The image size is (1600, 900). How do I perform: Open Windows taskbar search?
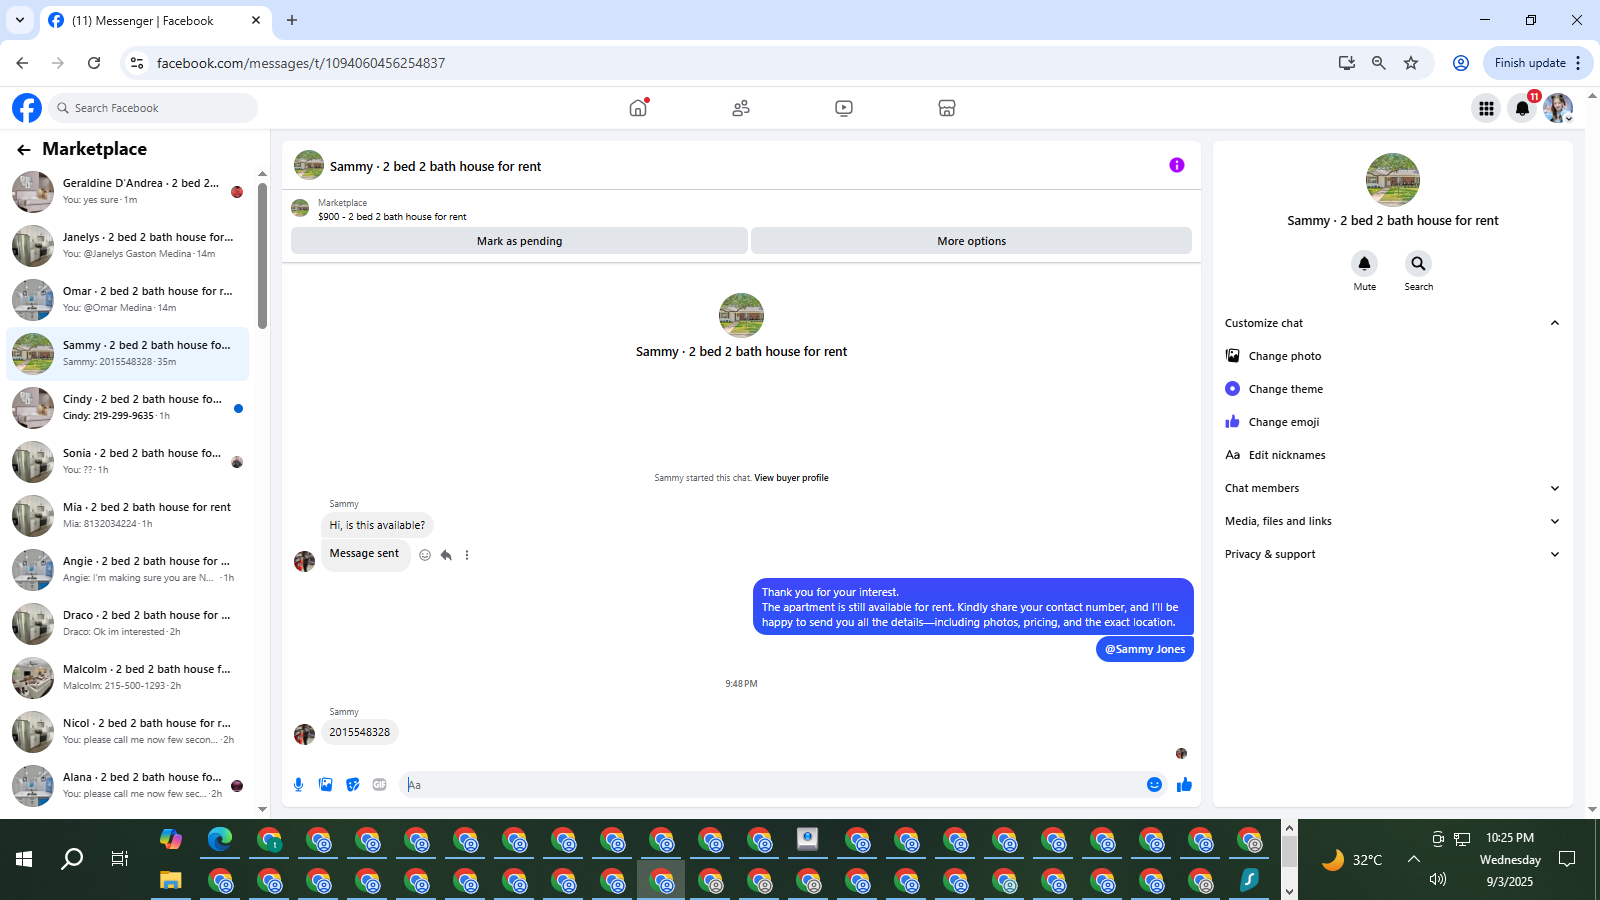click(x=72, y=859)
